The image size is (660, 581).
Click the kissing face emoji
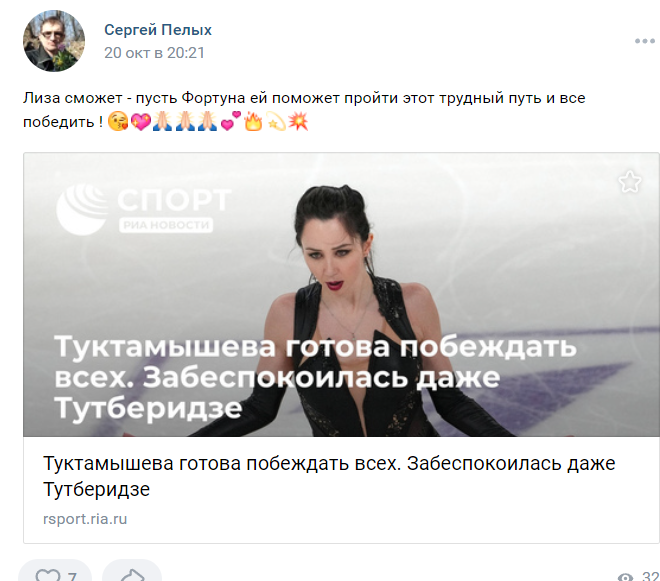point(118,121)
